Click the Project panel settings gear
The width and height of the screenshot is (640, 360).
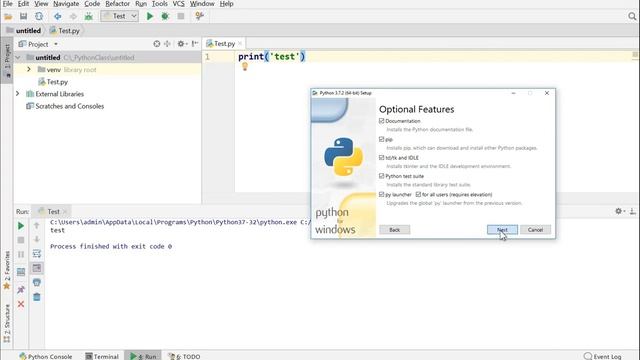tap(181, 44)
